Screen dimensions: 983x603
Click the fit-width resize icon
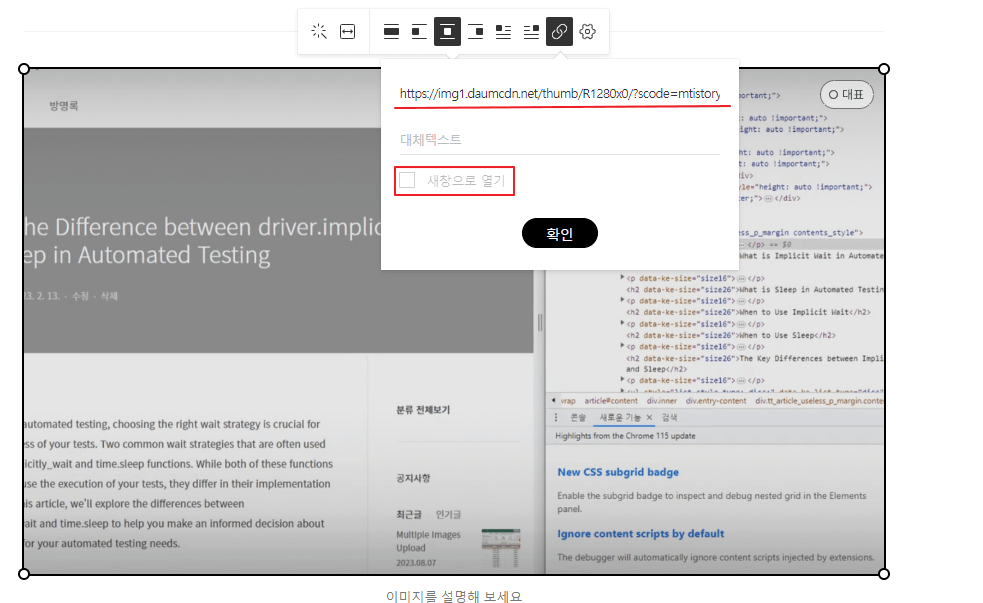[x=347, y=31]
